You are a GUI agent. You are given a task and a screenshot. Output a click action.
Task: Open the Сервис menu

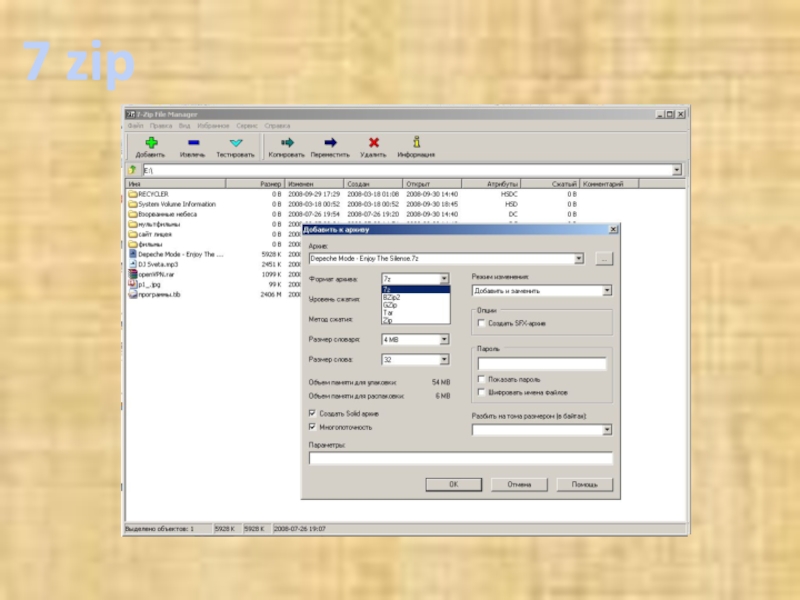pyautogui.click(x=247, y=126)
